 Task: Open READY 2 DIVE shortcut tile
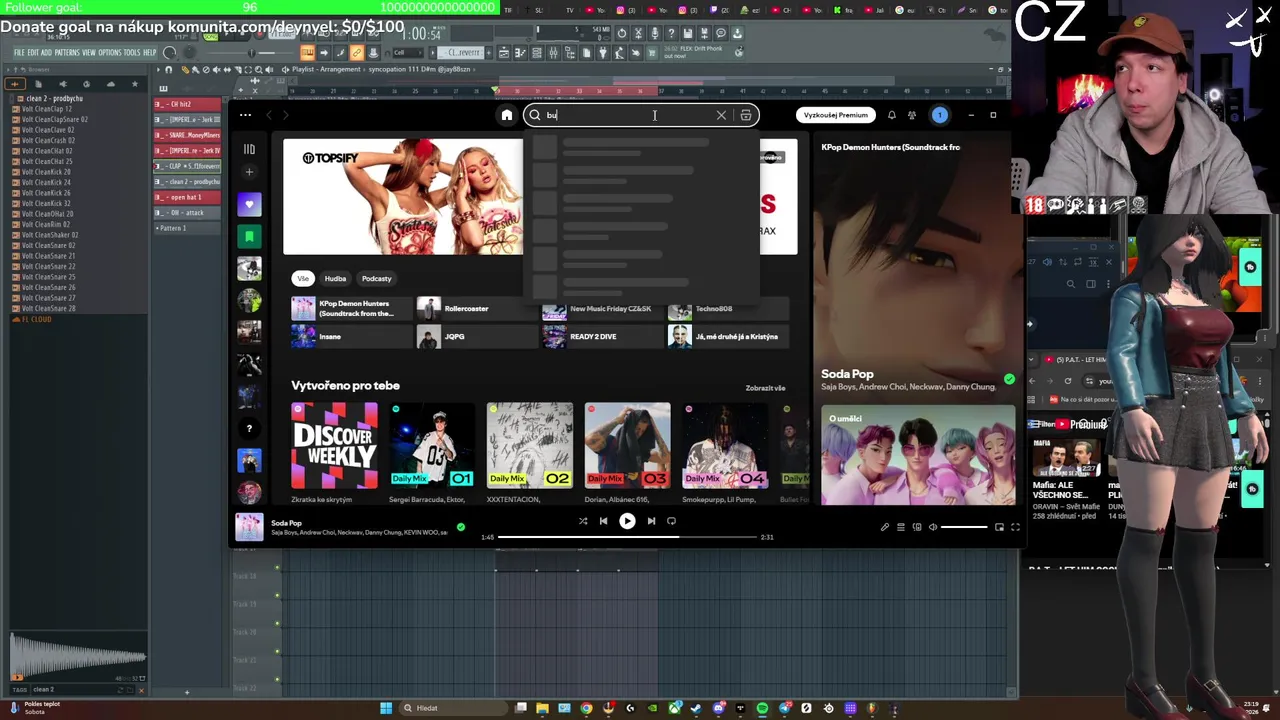[x=603, y=337]
